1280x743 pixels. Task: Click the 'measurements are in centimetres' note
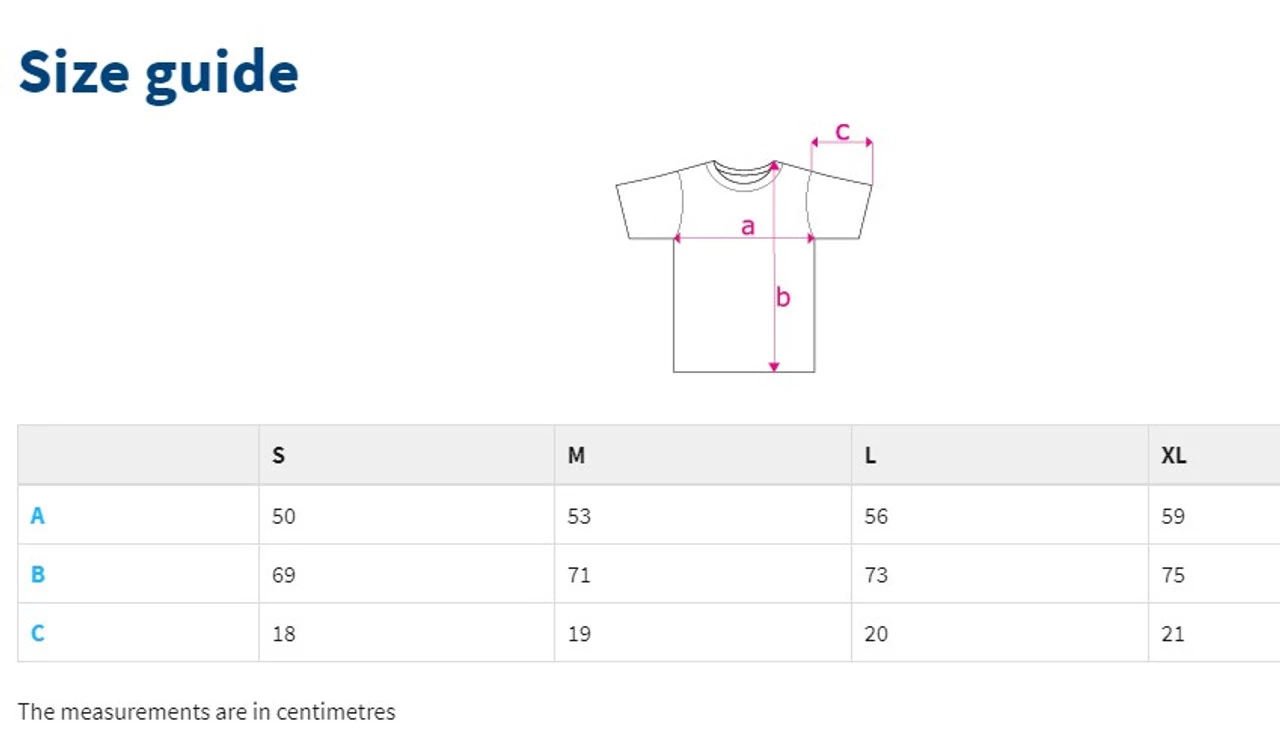click(207, 712)
